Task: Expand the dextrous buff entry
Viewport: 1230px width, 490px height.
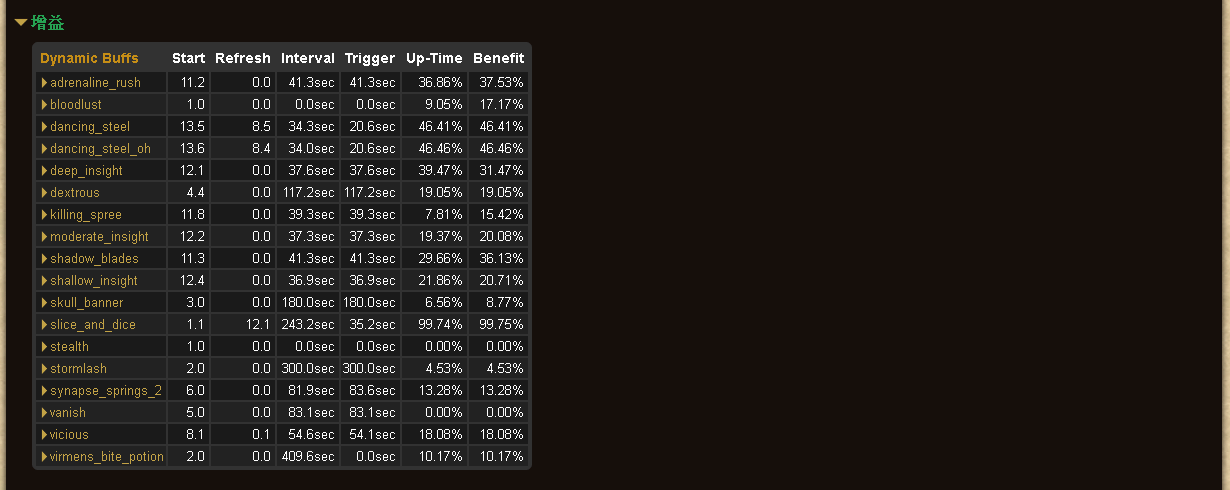Action: point(75,193)
